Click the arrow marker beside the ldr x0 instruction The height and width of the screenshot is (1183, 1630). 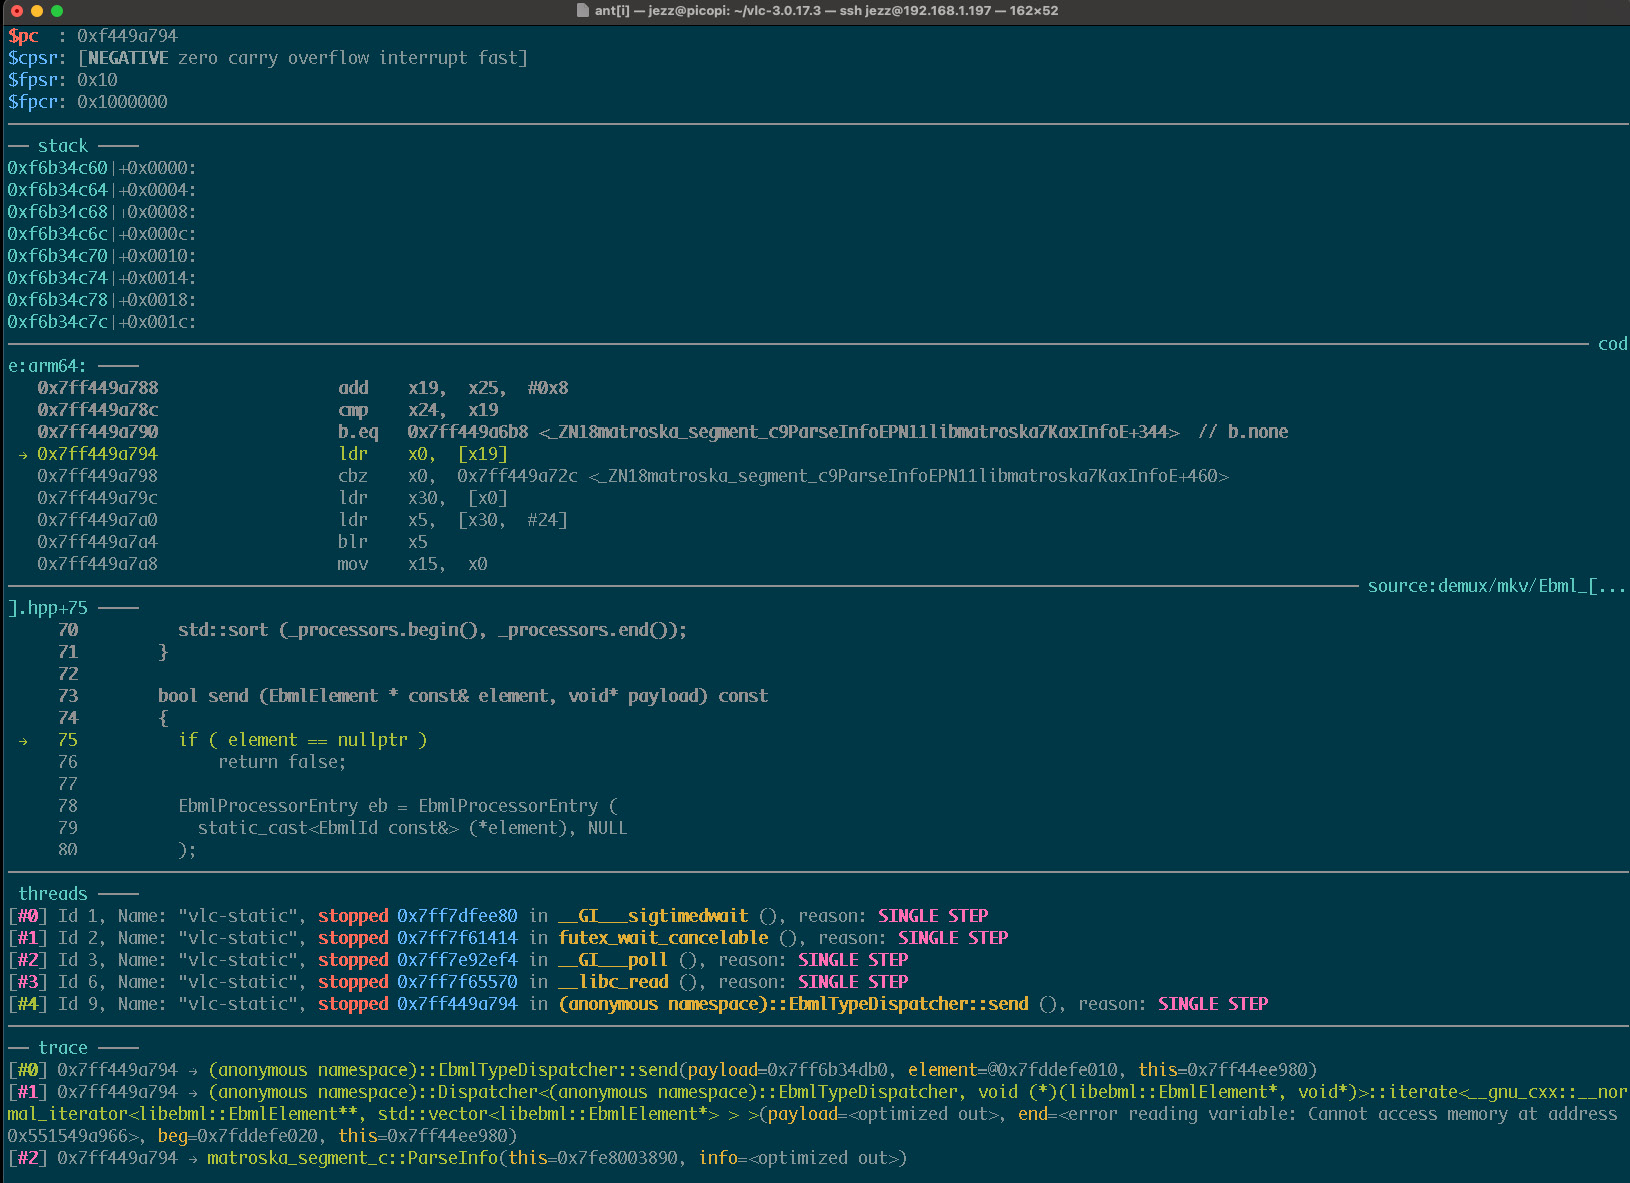23,455
